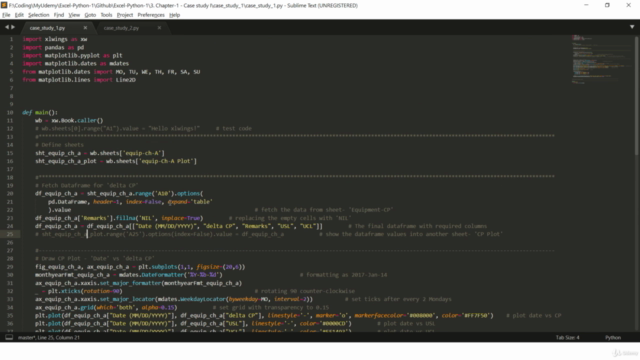The height and width of the screenshot is (360, 640).
Task: Click the master git branch status entry
Action: click(27, 338)
